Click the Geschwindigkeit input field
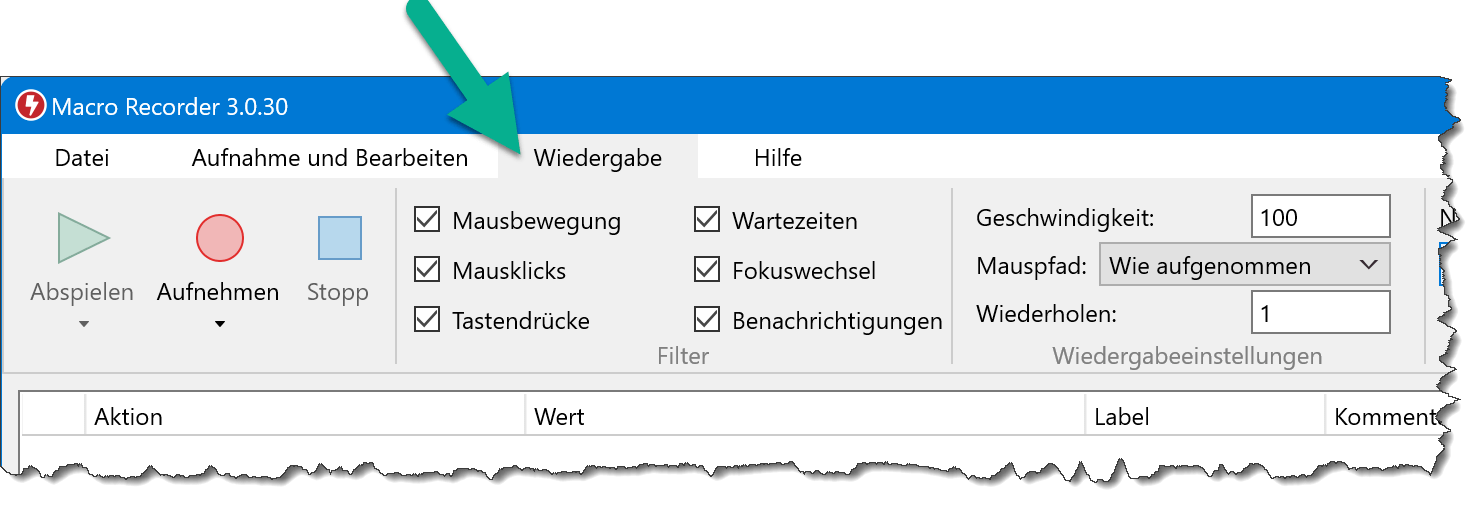 click(1319, 217)
